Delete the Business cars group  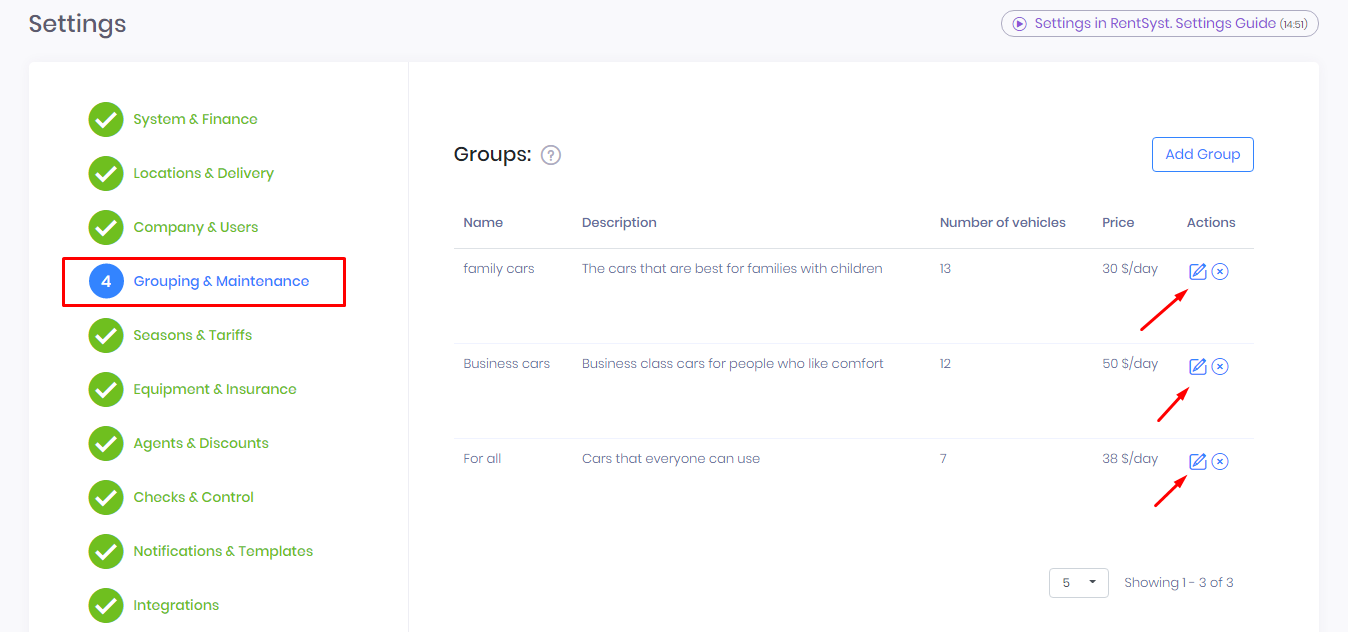tap(1220, 366)
